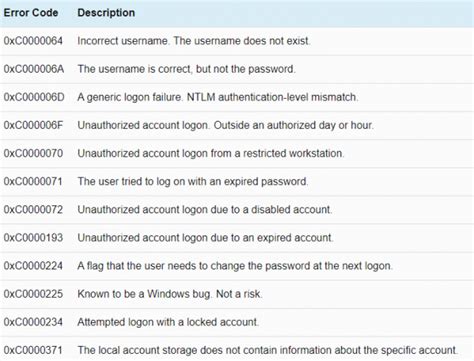Select error code 0xC0000225
This screenshot has width=474, height=361.
pyautogui.click(x=33, y=294)
